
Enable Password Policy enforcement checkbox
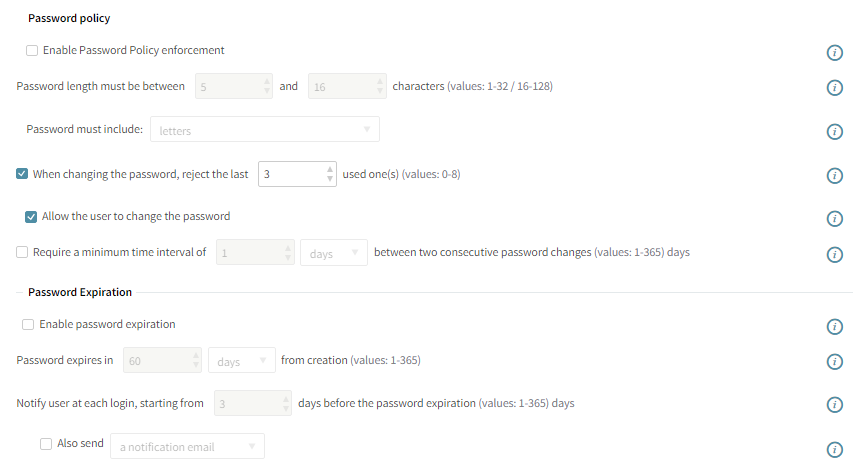click(x=32, y=50)
